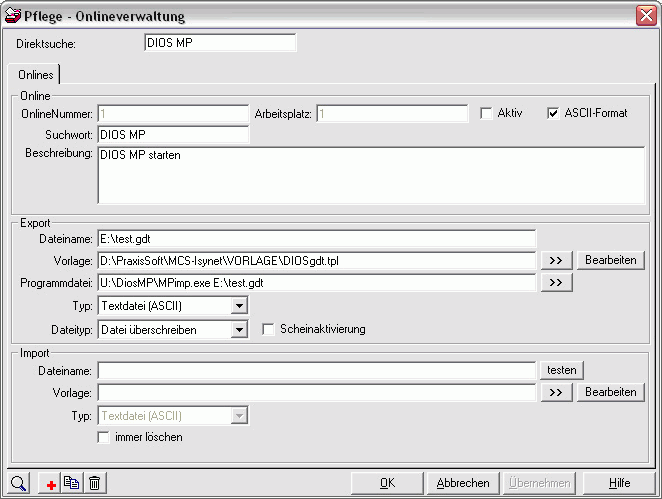Viewport: 662px width, 499px height.
Task: Browse for Programmdatei with >> button
Action: 556,282
